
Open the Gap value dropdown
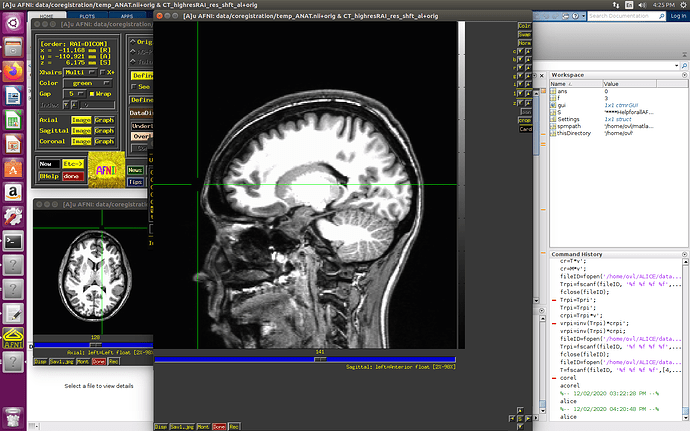[74, 94]
